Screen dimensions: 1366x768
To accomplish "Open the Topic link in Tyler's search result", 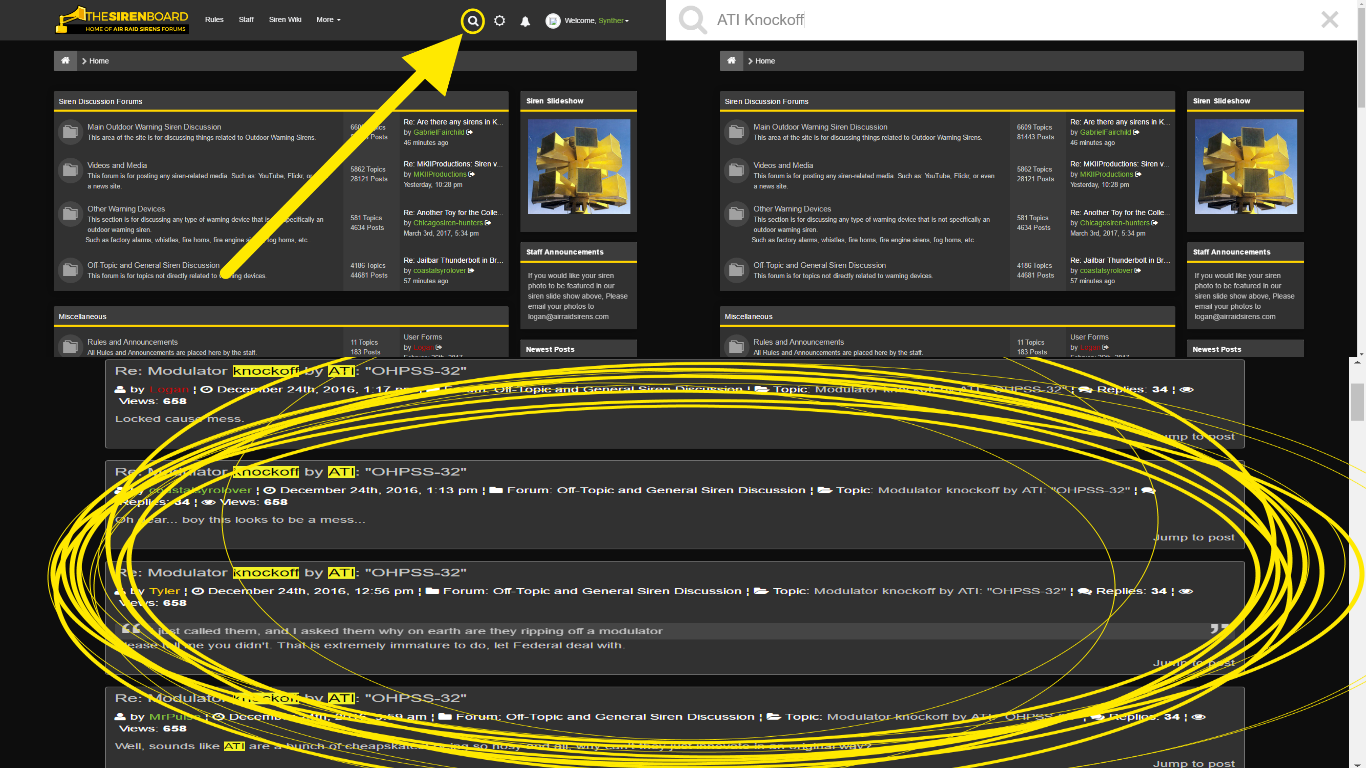I will tap(940, 591).
